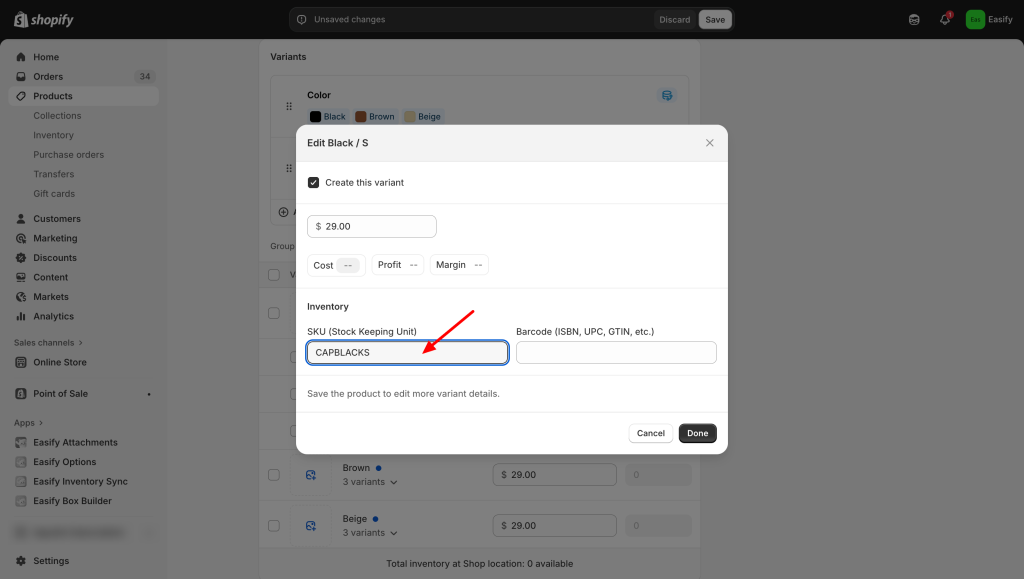Screen dimensions: 1024x579
Task: Expand Brown 3 variants list
Action: (370, 482)
